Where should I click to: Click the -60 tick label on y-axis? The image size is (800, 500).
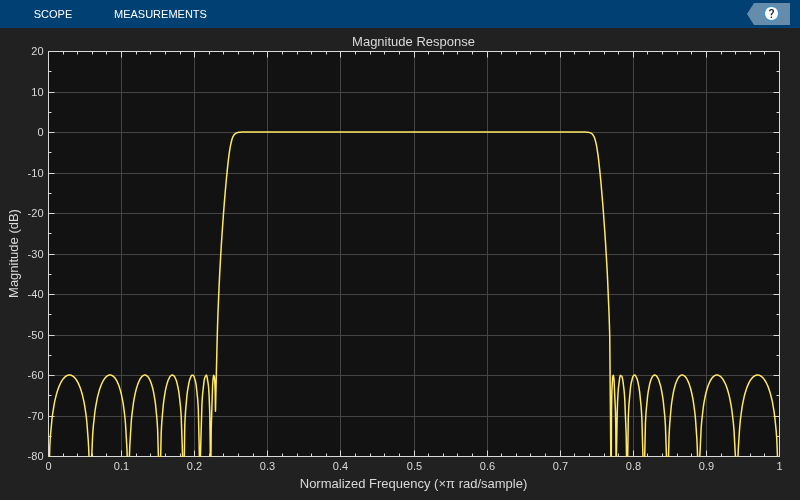36,376
